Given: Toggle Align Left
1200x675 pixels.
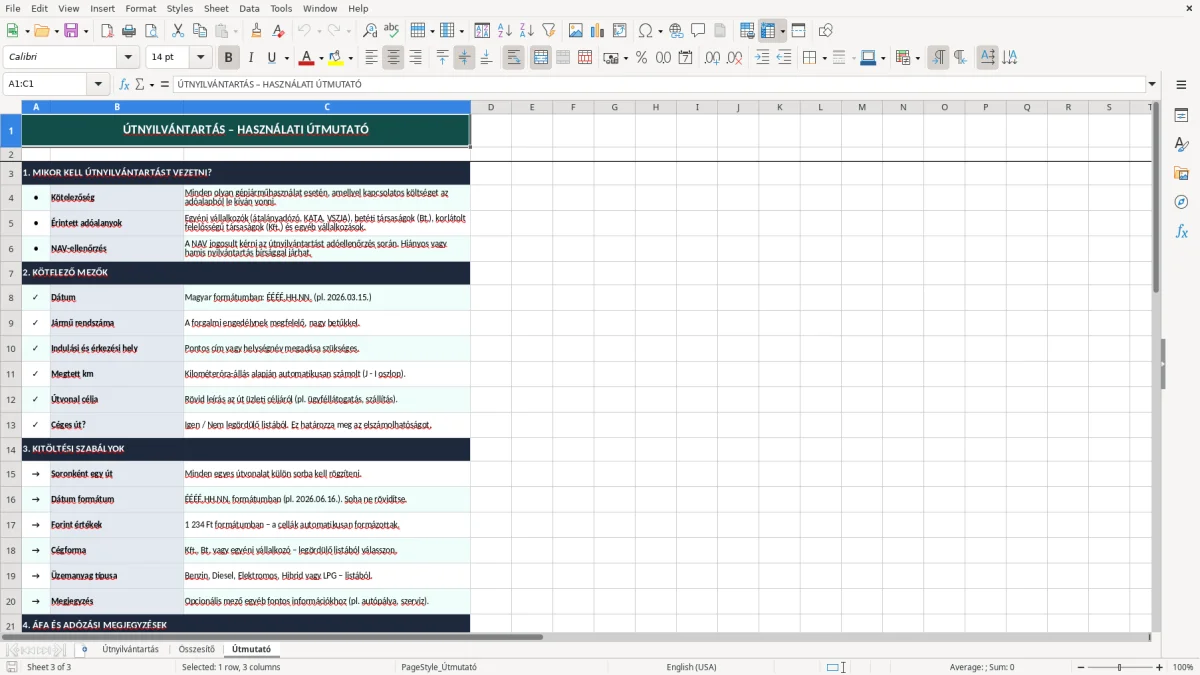Looking at the screenshot, I should click(x=371, y=58).
